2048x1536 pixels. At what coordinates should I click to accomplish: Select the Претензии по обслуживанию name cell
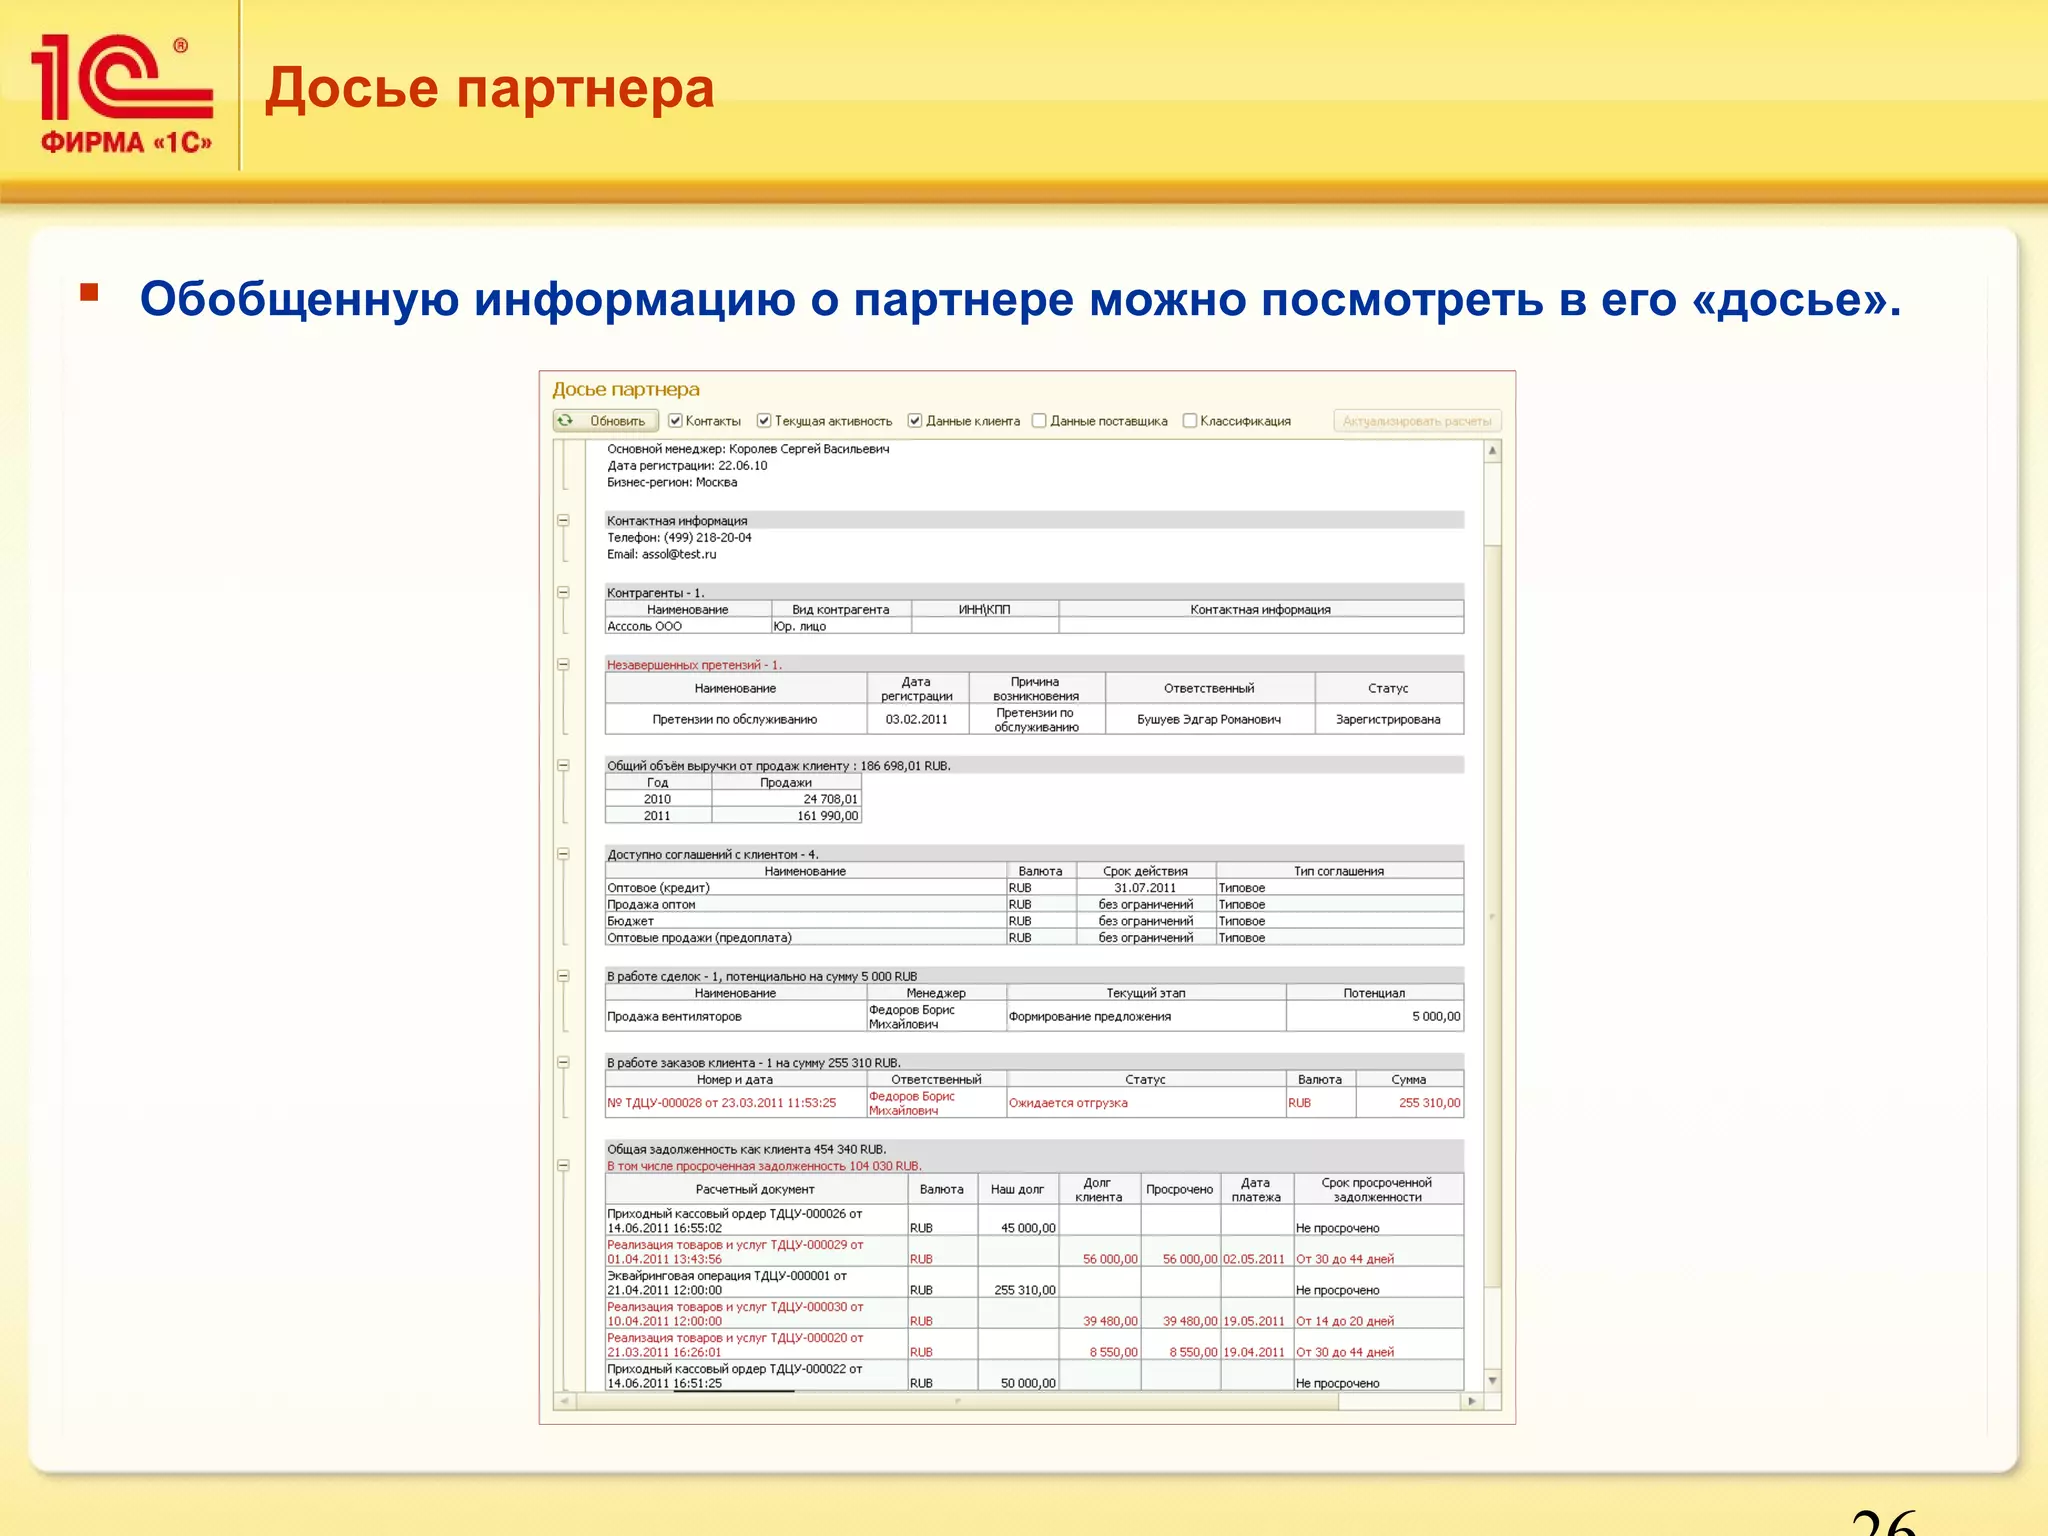pos(735,719)
